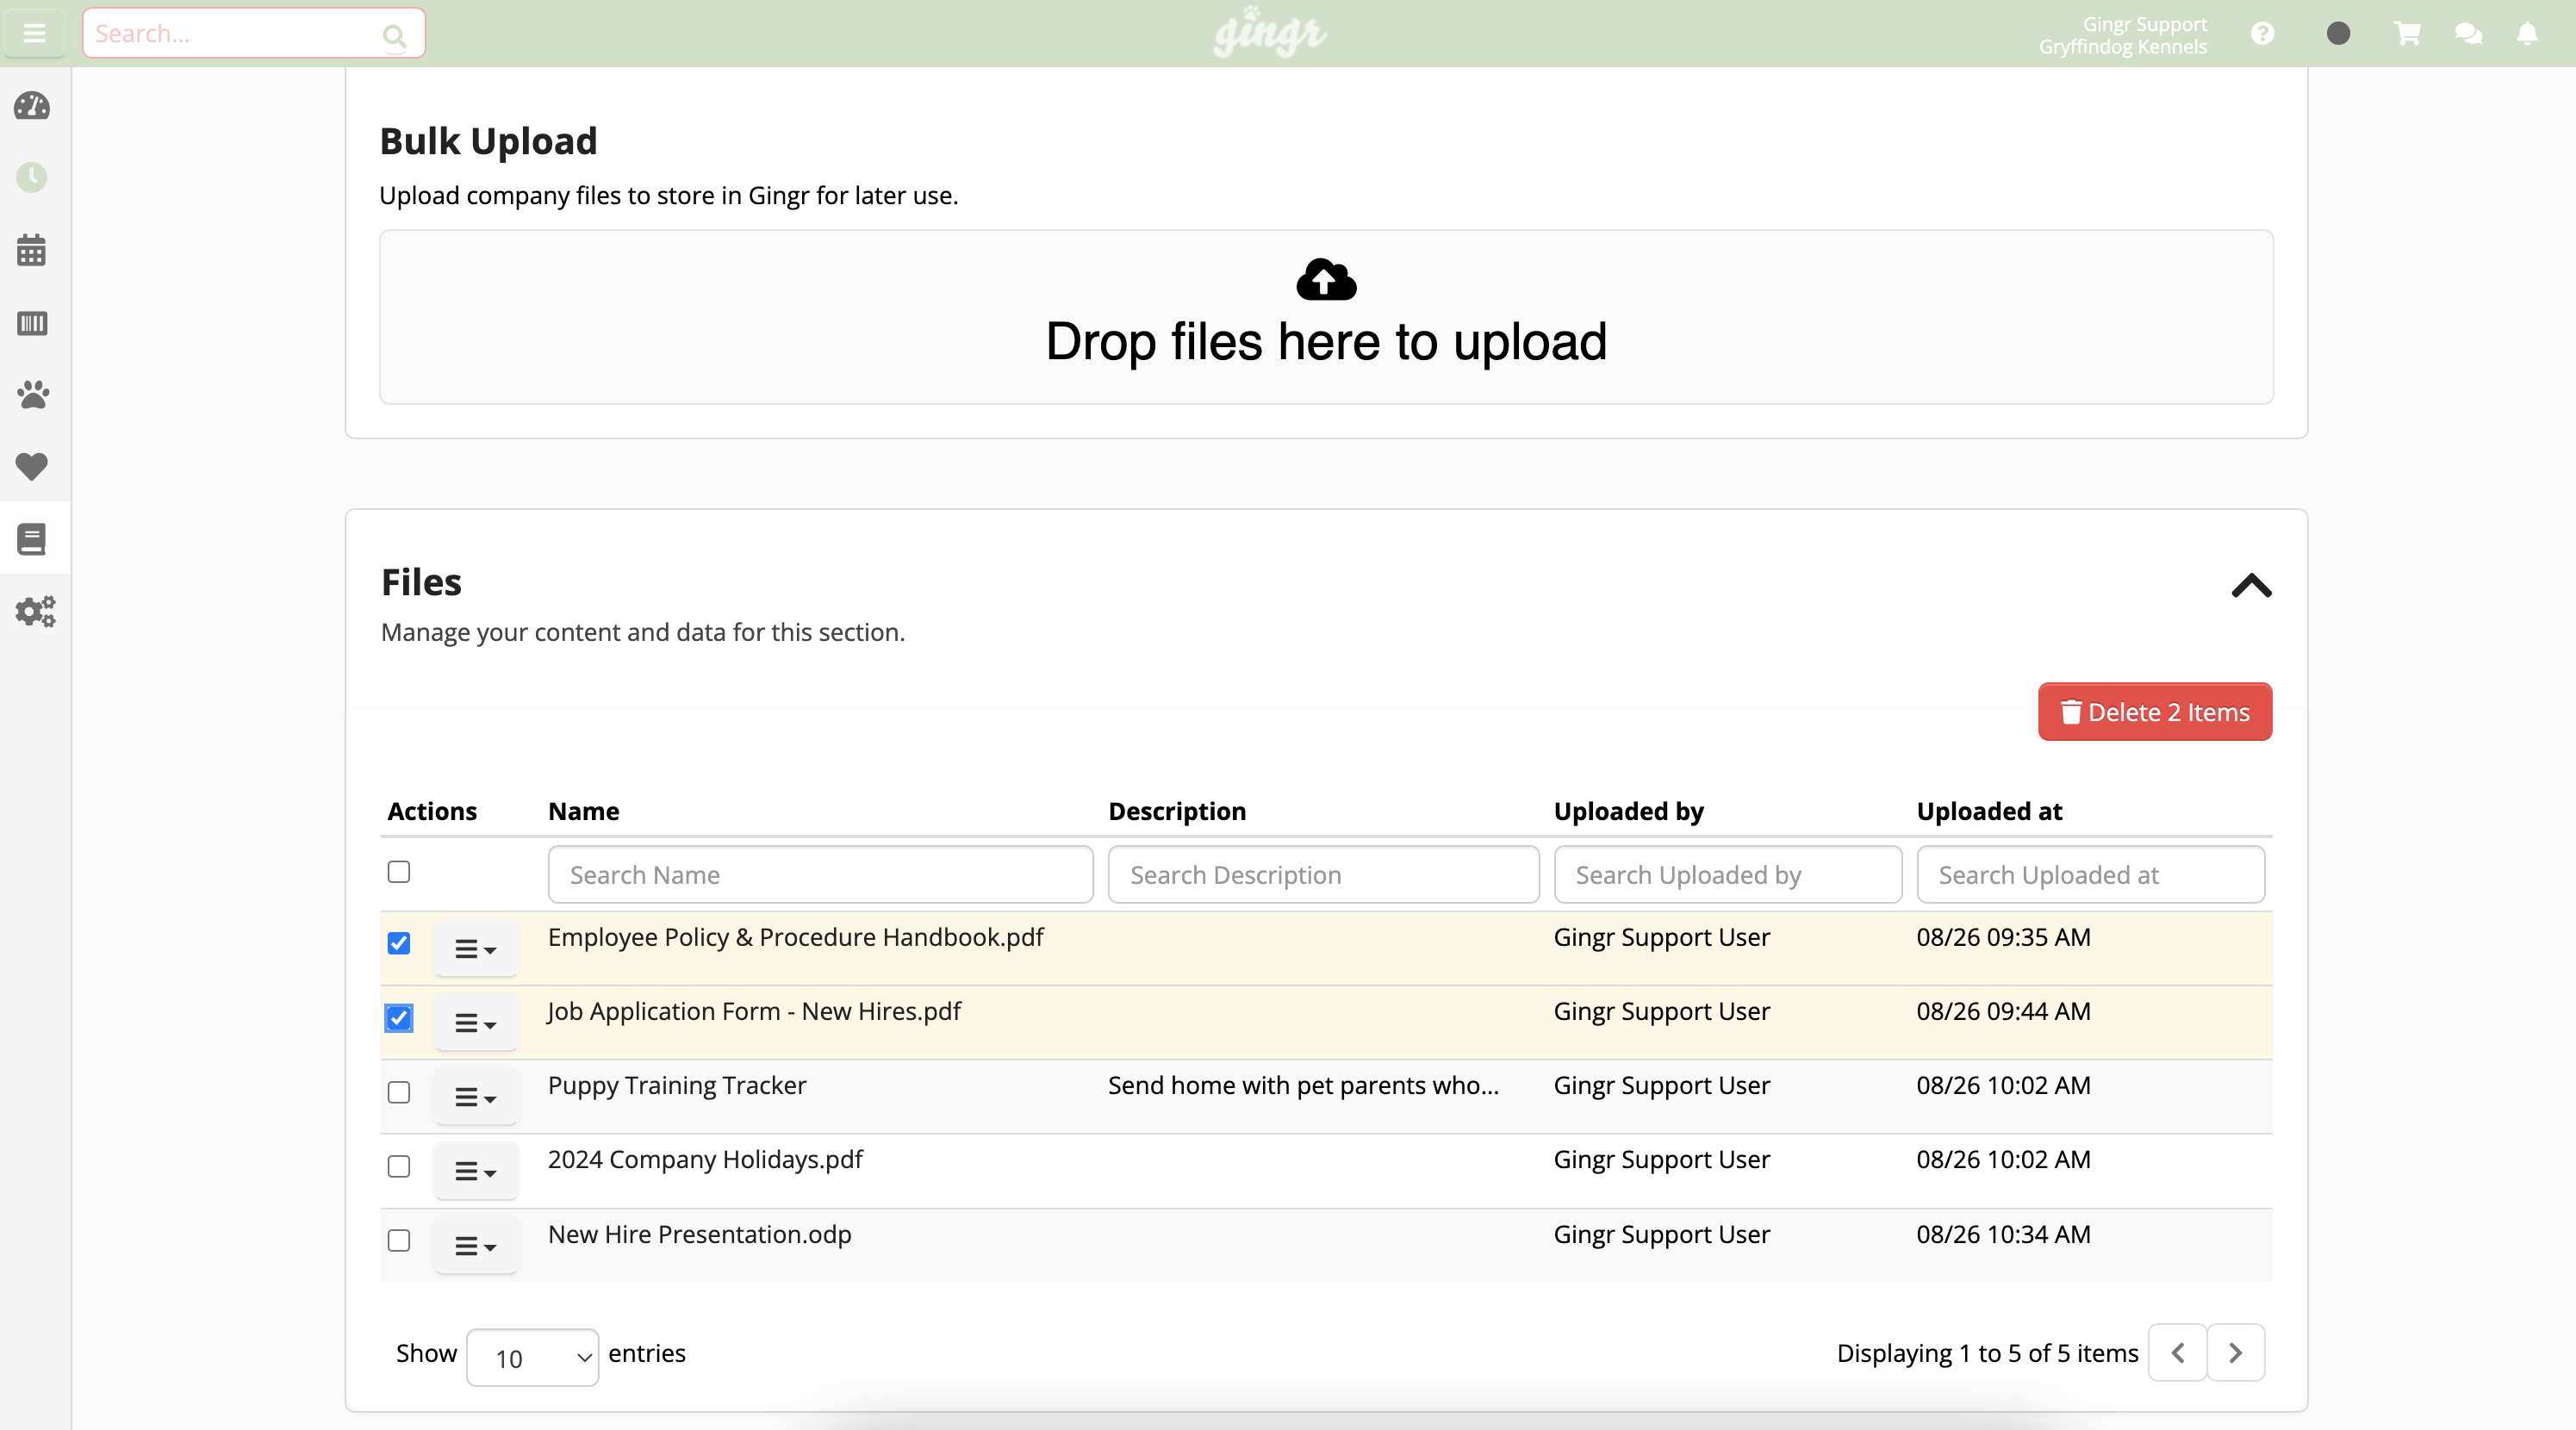Uncheck Employee Policy & Procedure Handbook.pdf
The width and height of the screenshot is (2576, 1430).
(x=398, y=943)
